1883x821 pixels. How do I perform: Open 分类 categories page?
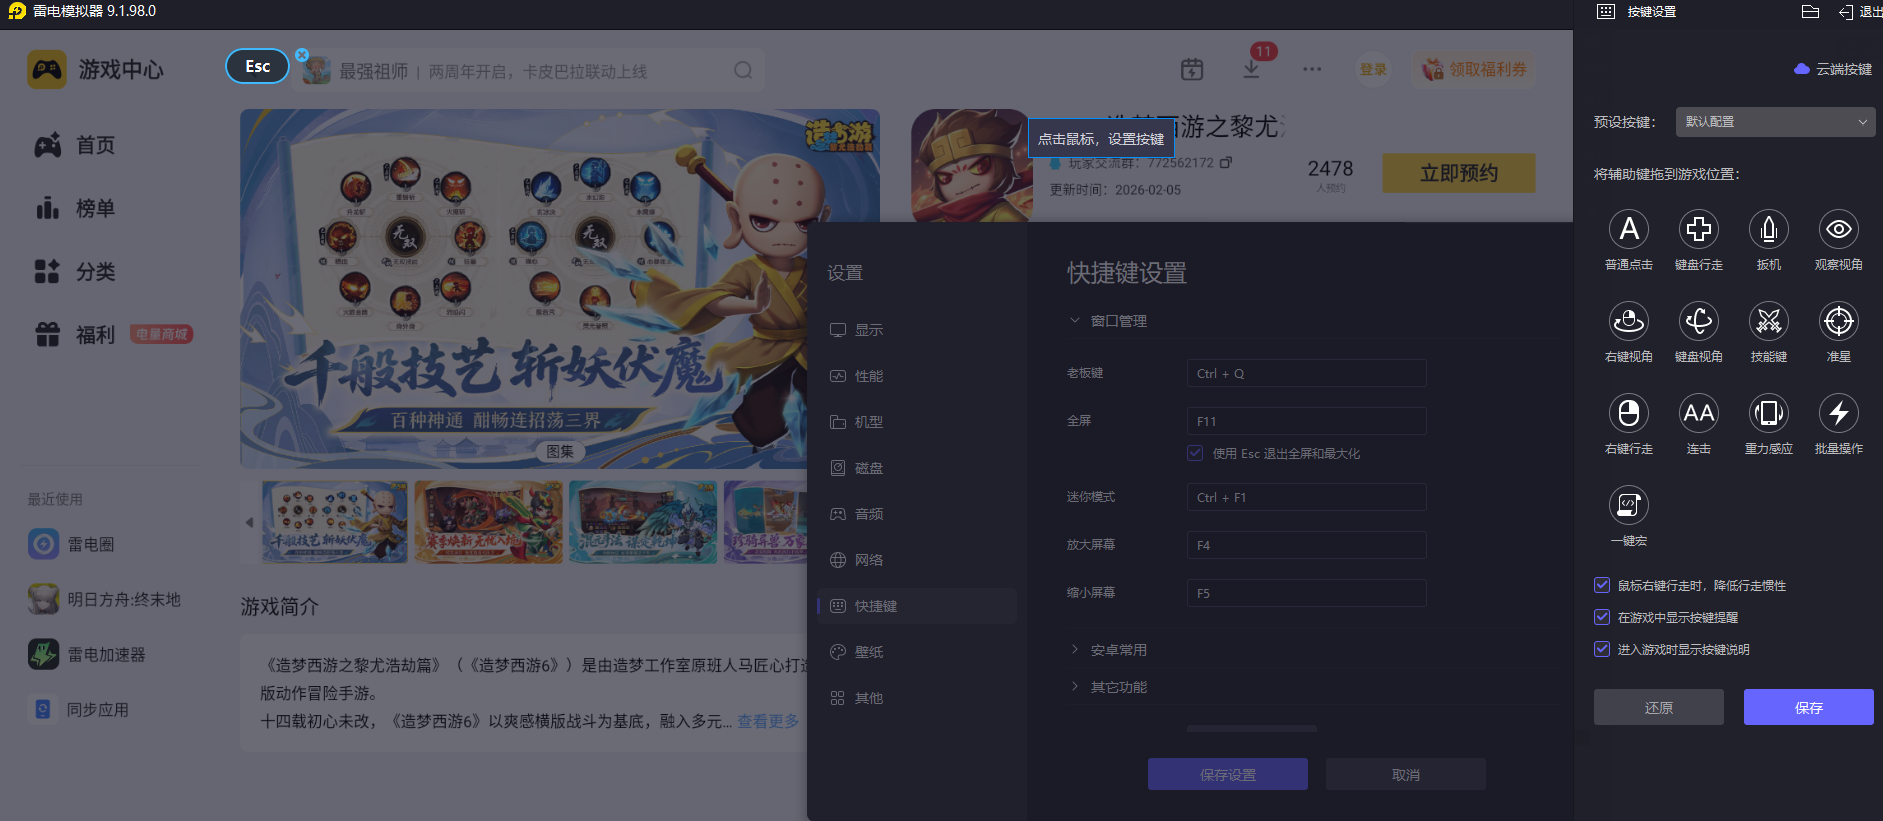75,272
